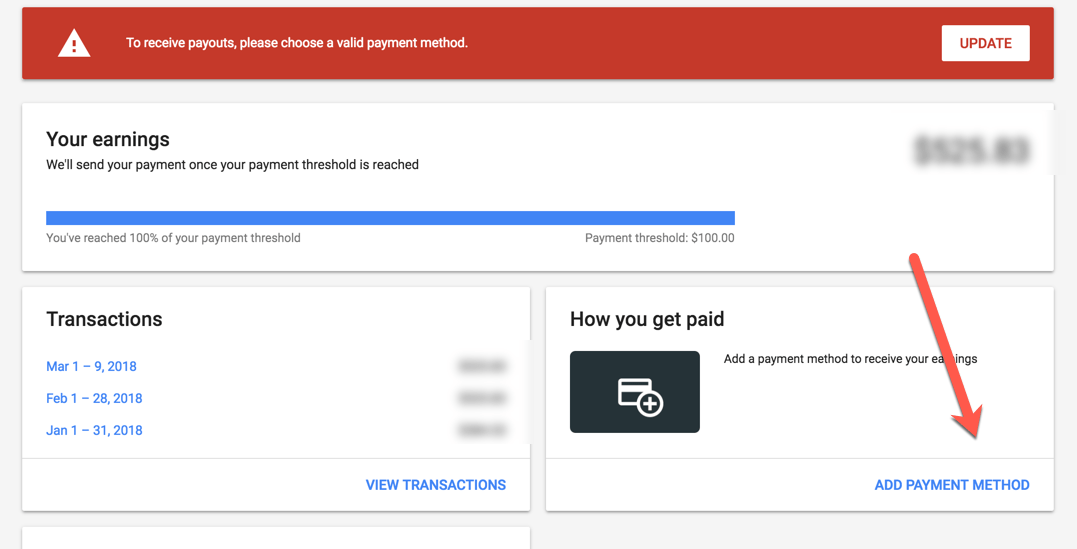Click the 'Payment threshold: $100.00' label
Screen dimensions: 1077x549
click(659, 238)
